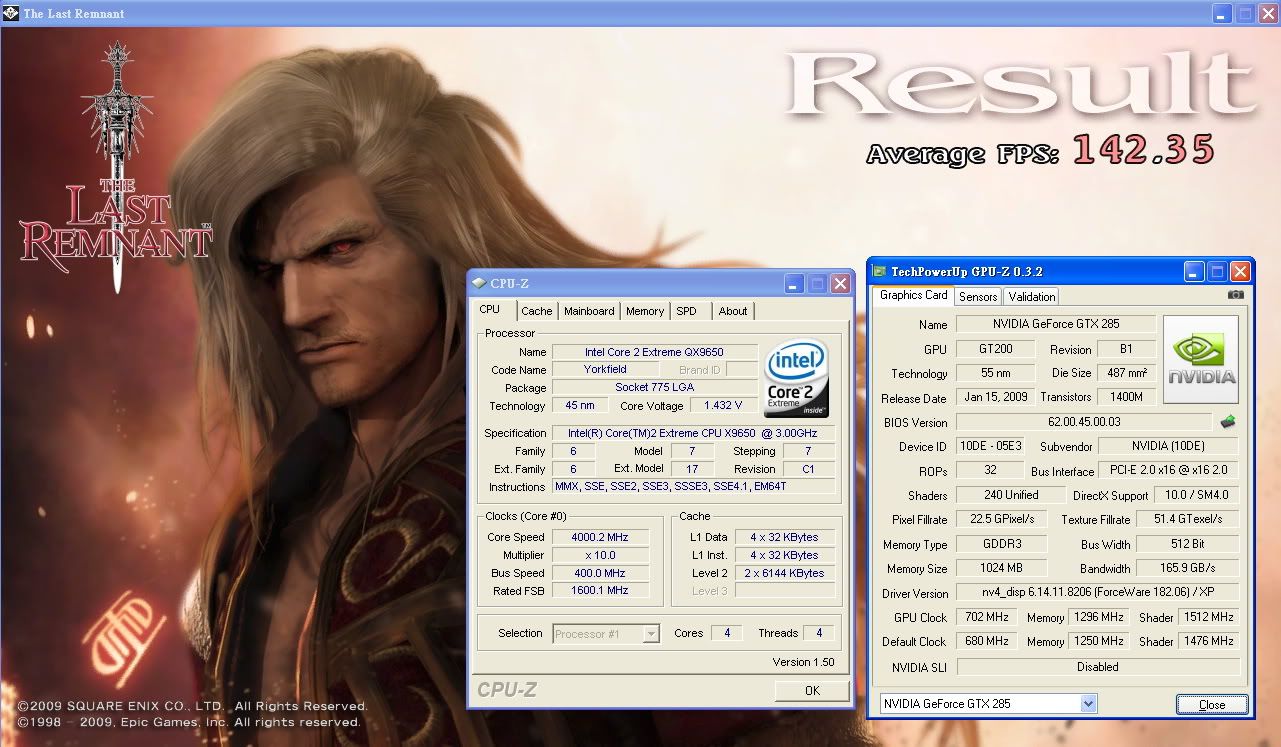Click the Rated FSB value 1600.1 MHz

598,591
